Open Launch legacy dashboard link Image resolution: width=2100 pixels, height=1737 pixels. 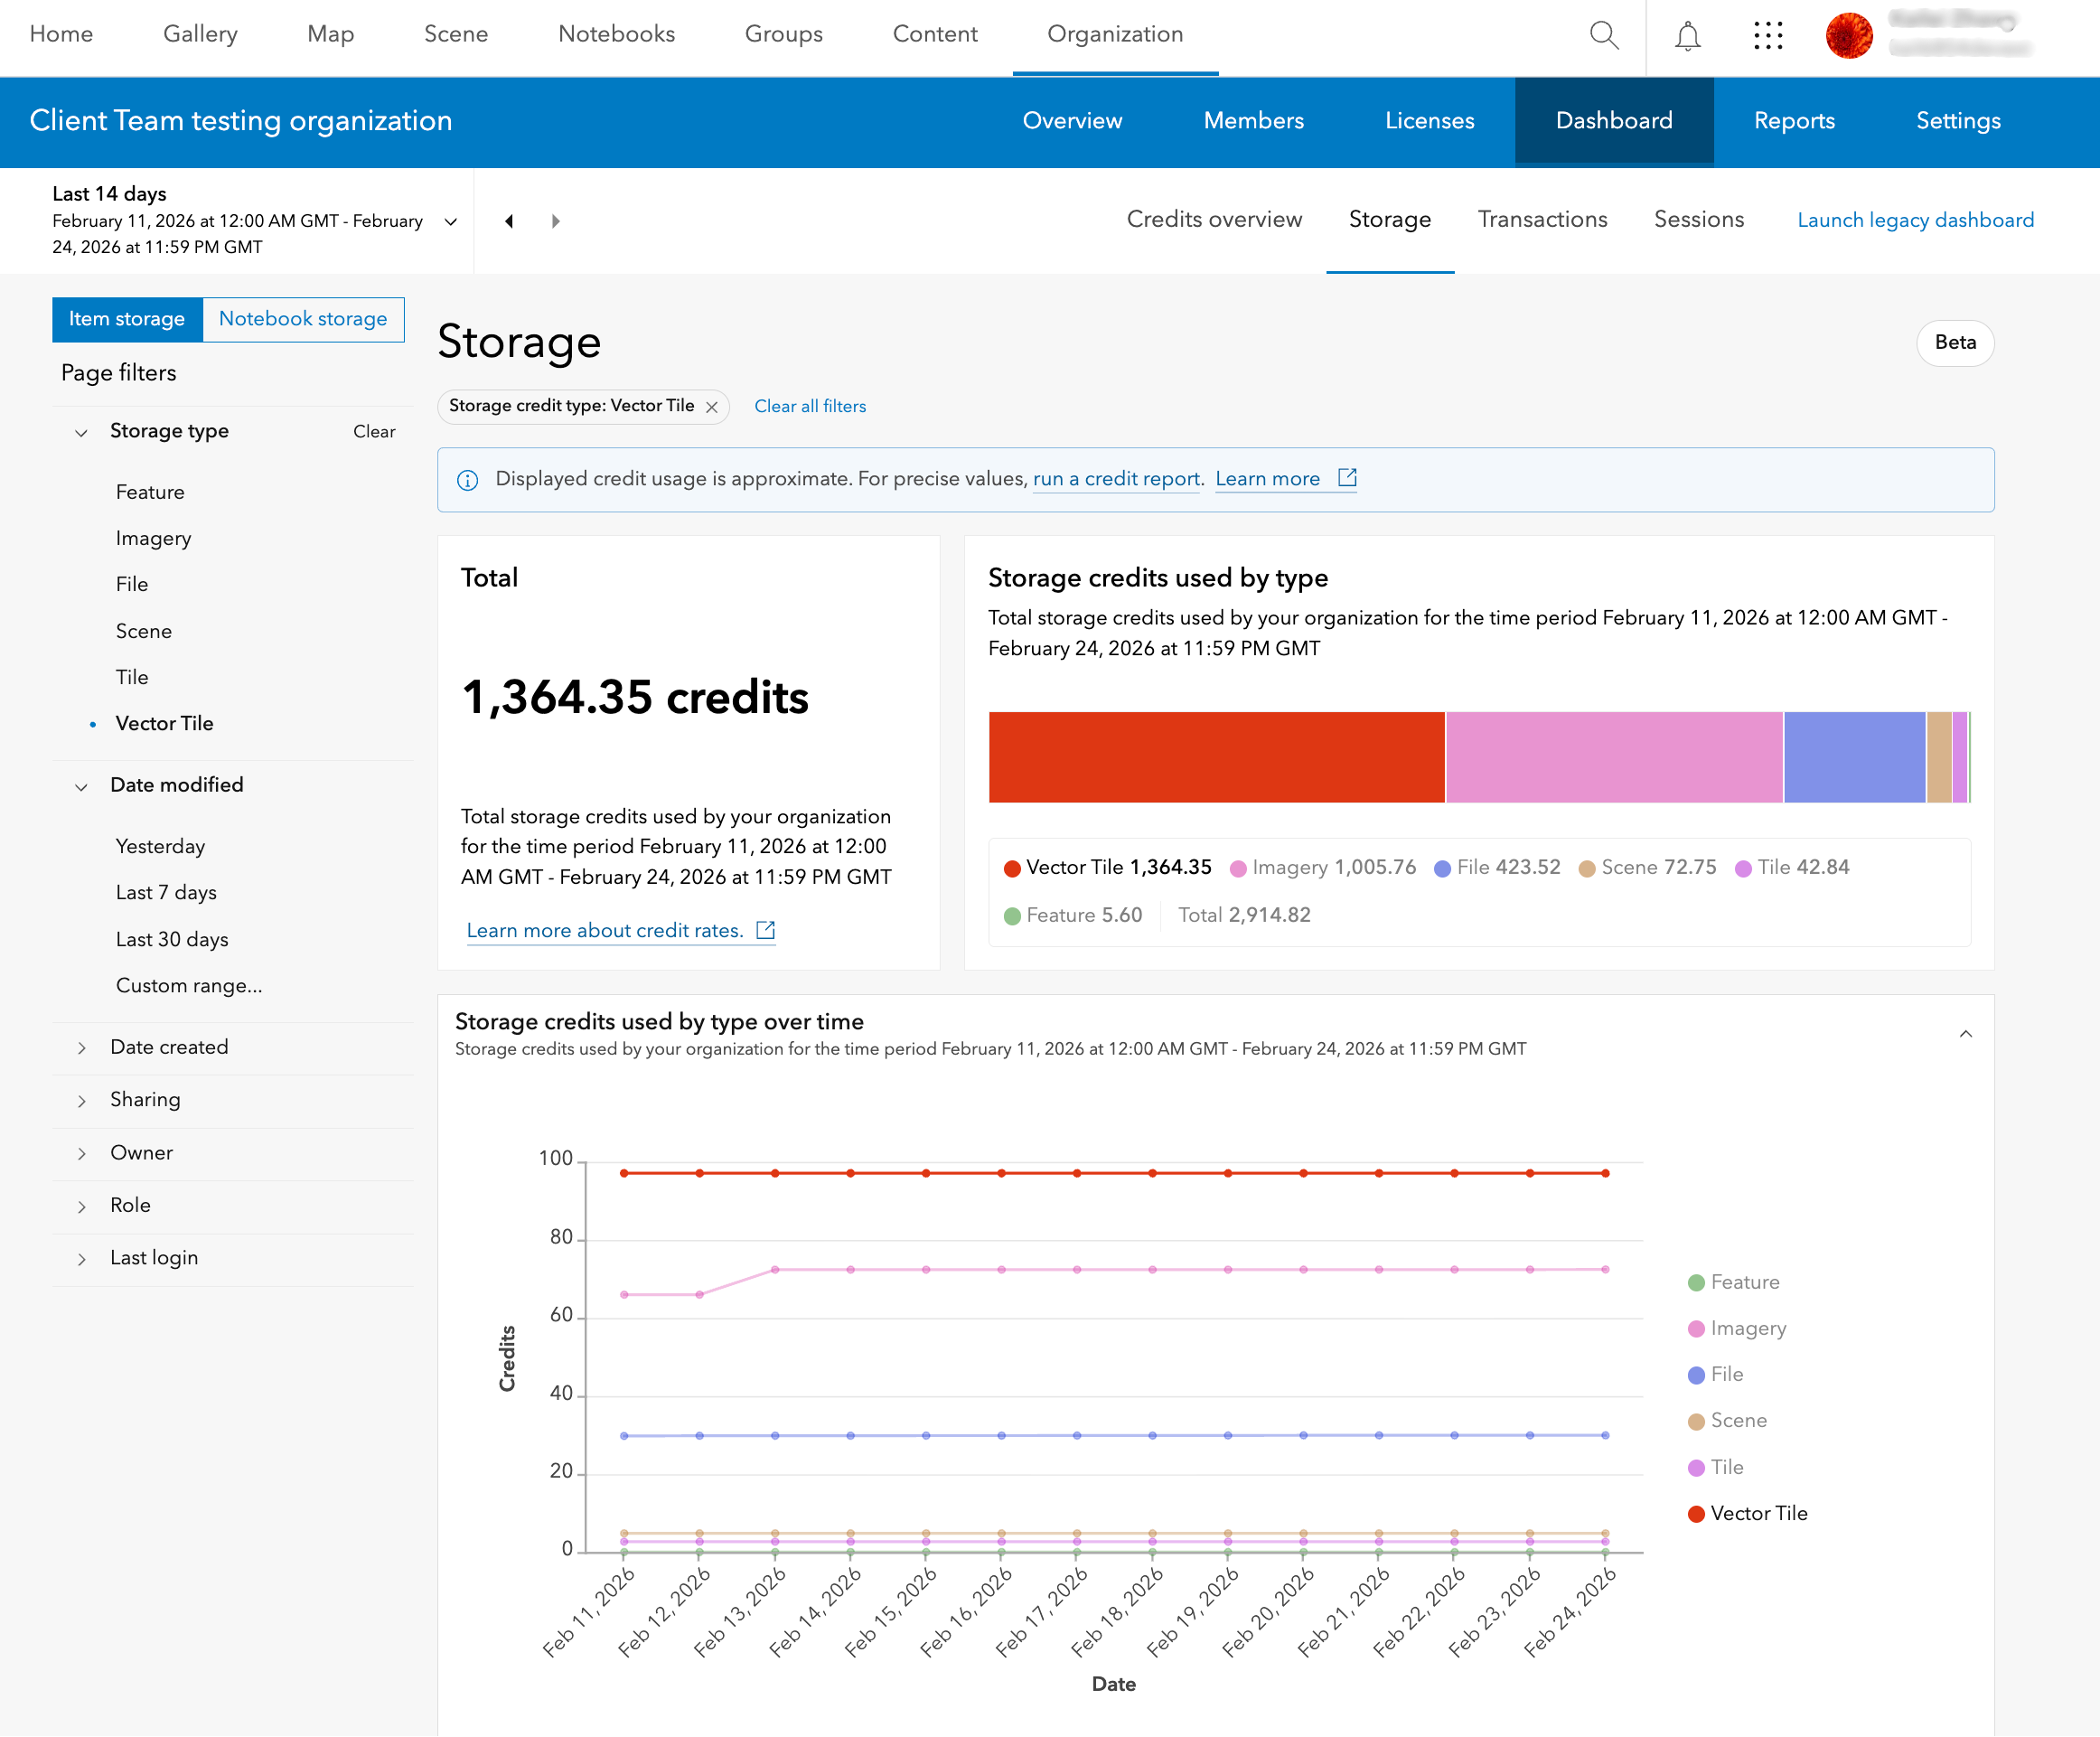click(1915, 220)
